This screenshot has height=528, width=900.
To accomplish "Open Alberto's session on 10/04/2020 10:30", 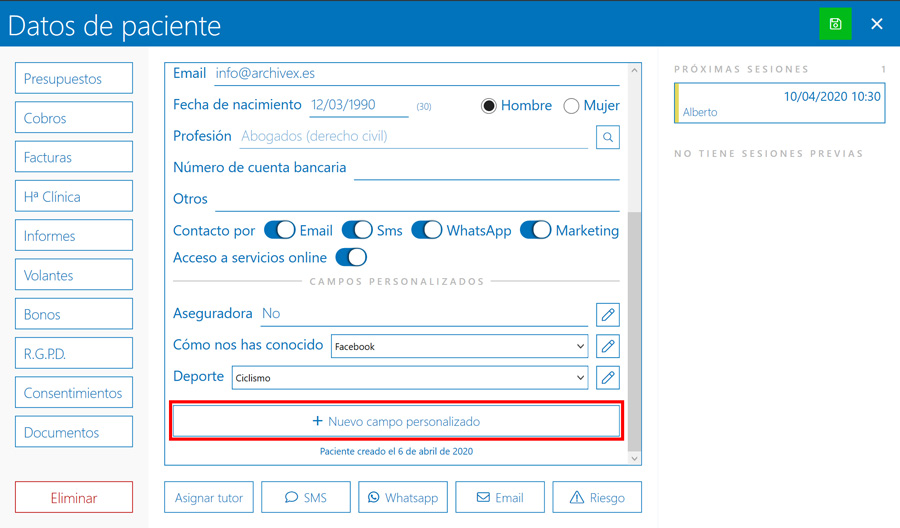I will (779, 103).
